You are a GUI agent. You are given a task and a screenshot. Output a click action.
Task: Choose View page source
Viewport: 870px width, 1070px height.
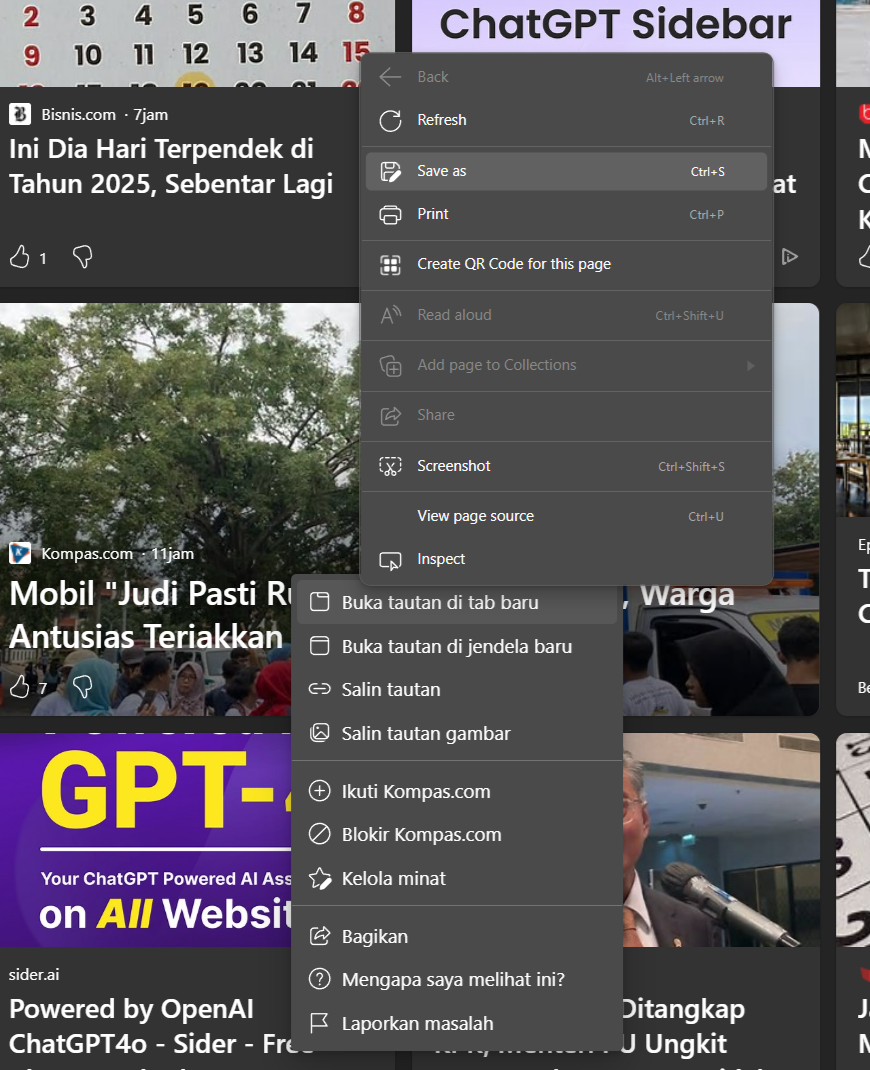click(x=566, y=517)
